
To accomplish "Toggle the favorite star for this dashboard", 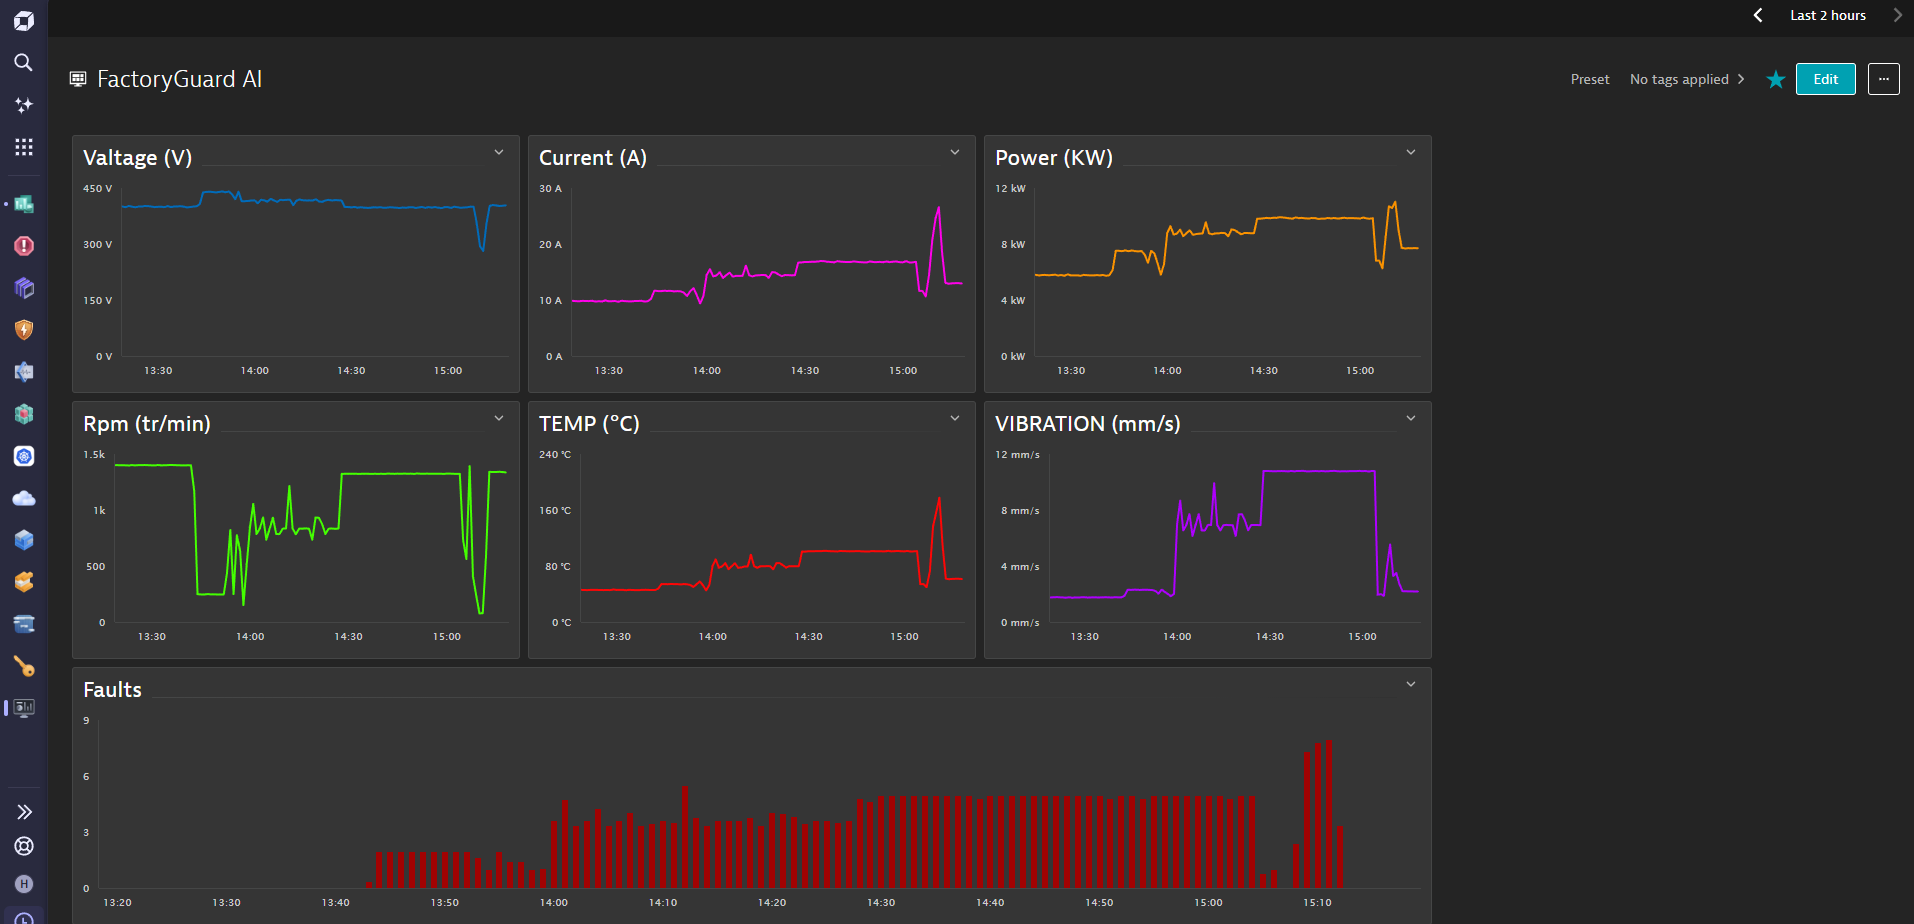I will click(1776, 79).
